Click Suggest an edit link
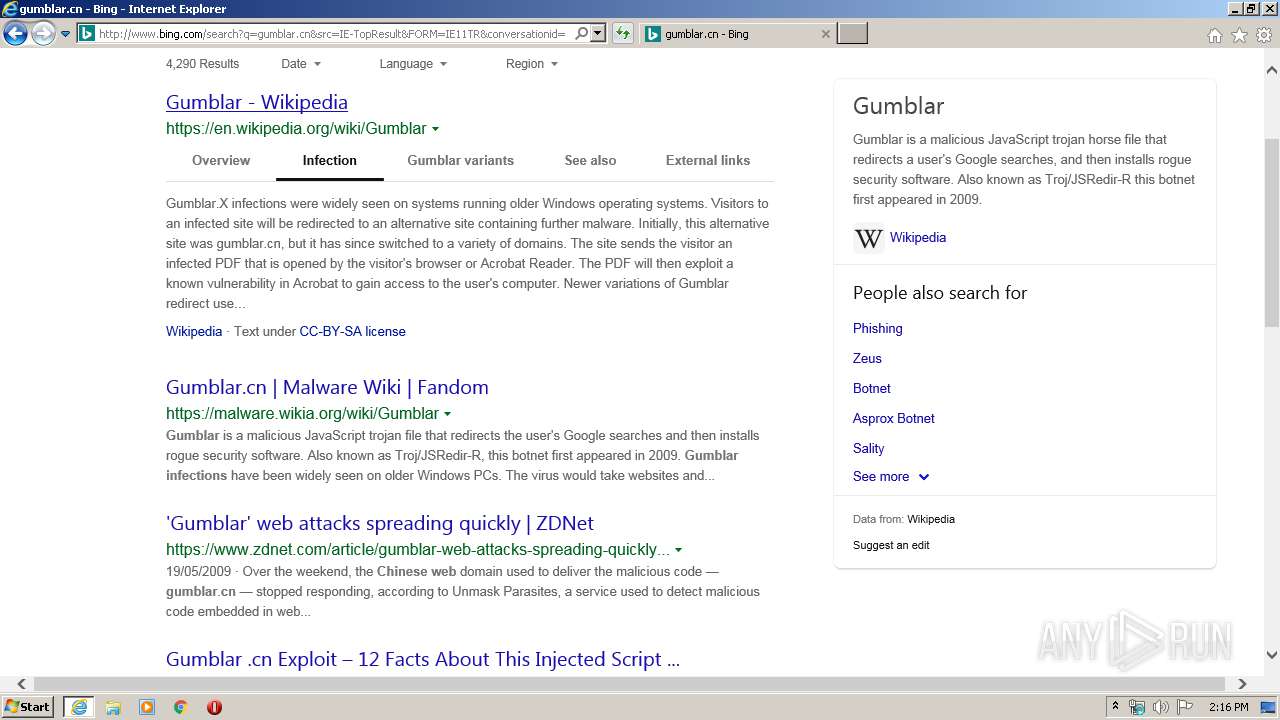1280x720 pixels. point(891,545)
